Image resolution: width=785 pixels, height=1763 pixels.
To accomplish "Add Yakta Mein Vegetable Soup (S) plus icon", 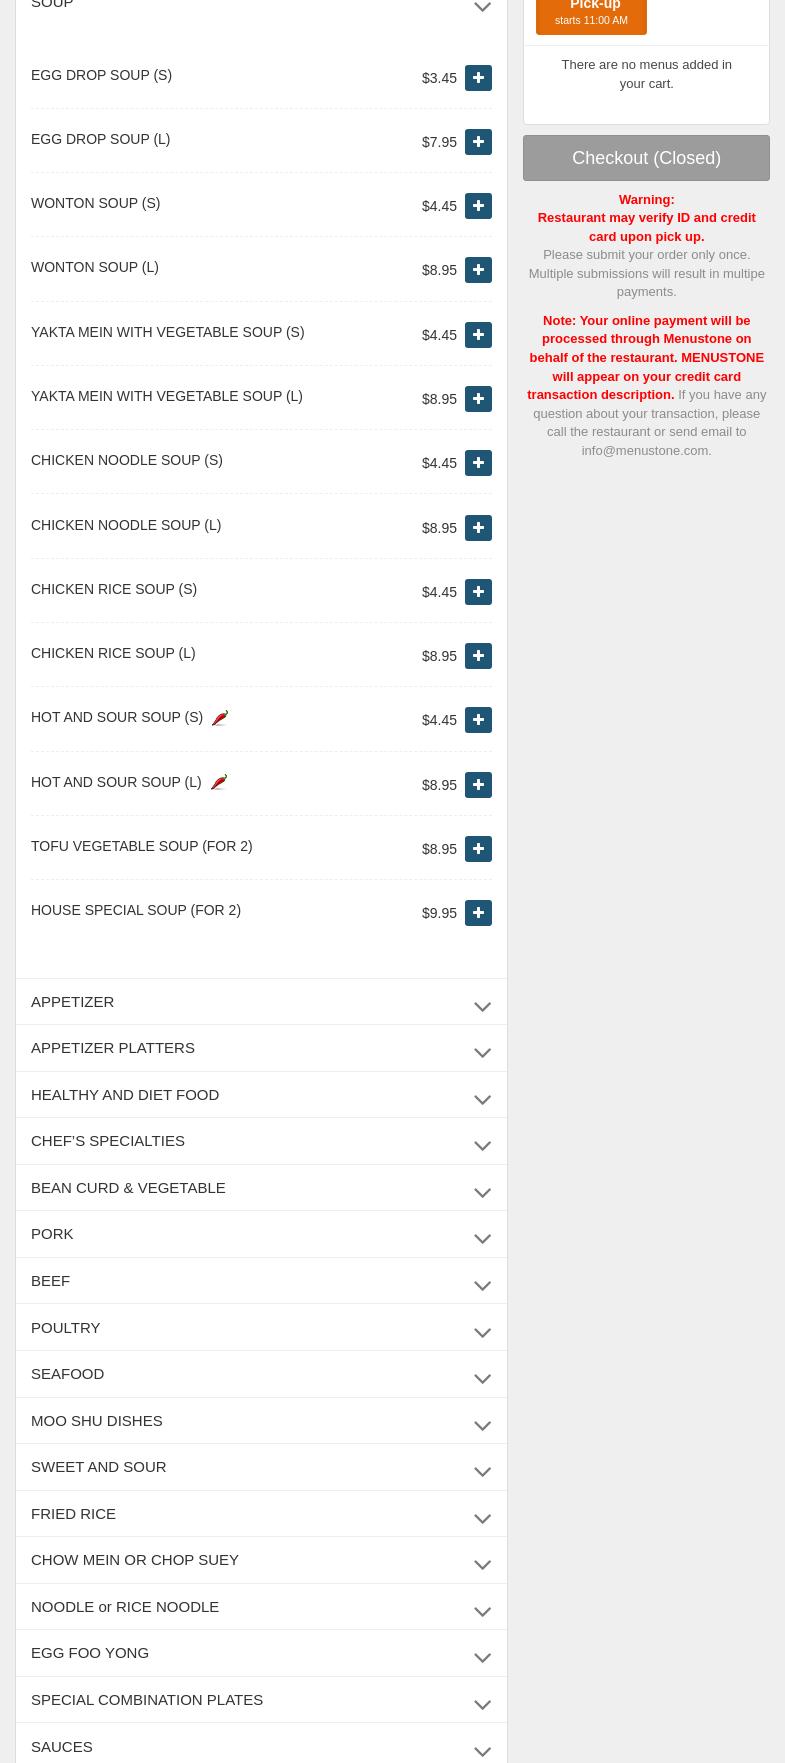I will [478, 335].
